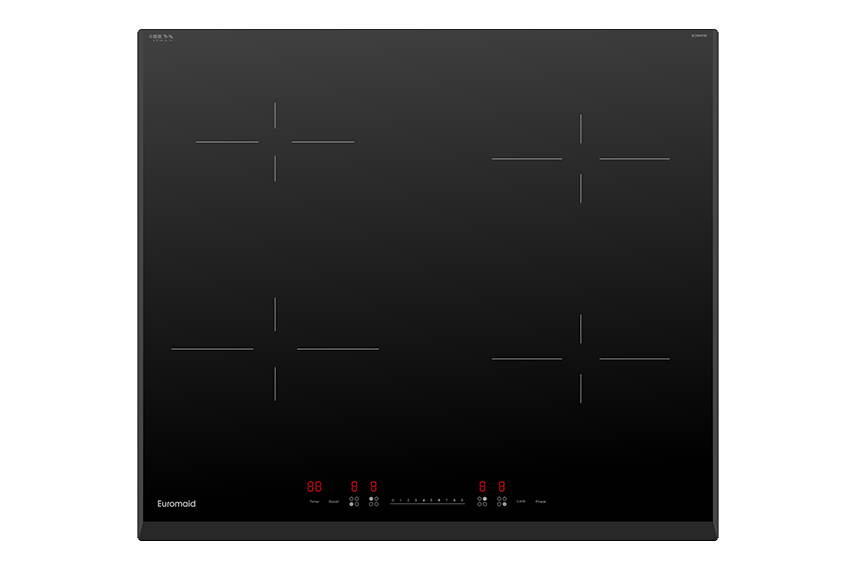The width and height of the screenshot is (856, 584).
Task: Tap the Lock touch key
Action: (521, 501)
